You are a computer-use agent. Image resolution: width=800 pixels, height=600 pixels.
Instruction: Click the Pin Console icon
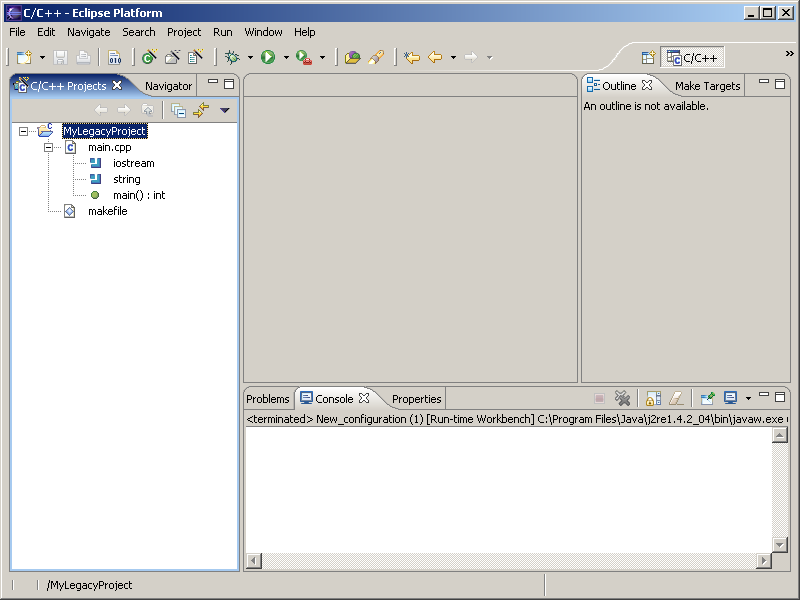tap(707, 398)
